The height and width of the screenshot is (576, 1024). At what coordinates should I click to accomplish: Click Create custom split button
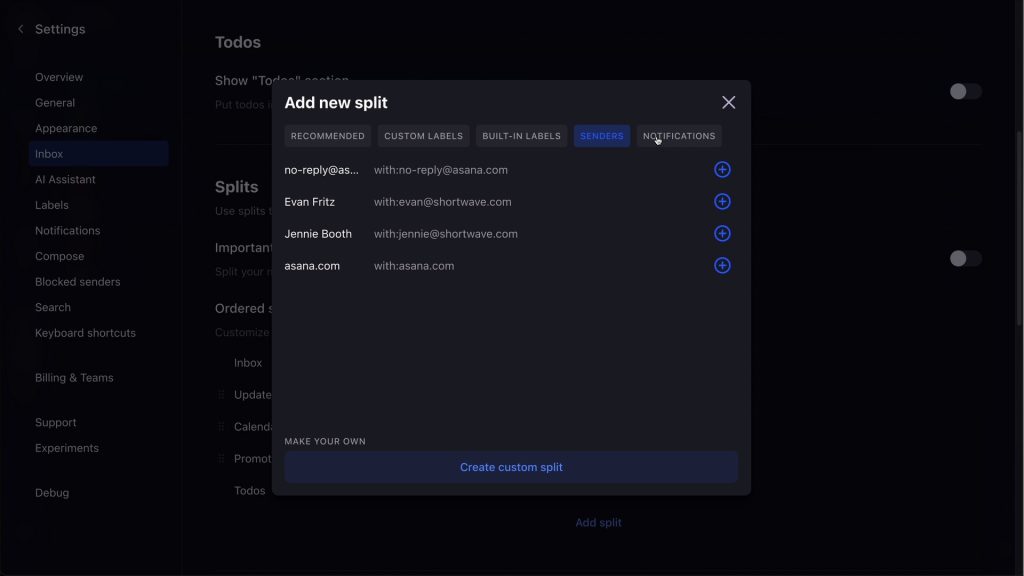(x=511, y=467)
